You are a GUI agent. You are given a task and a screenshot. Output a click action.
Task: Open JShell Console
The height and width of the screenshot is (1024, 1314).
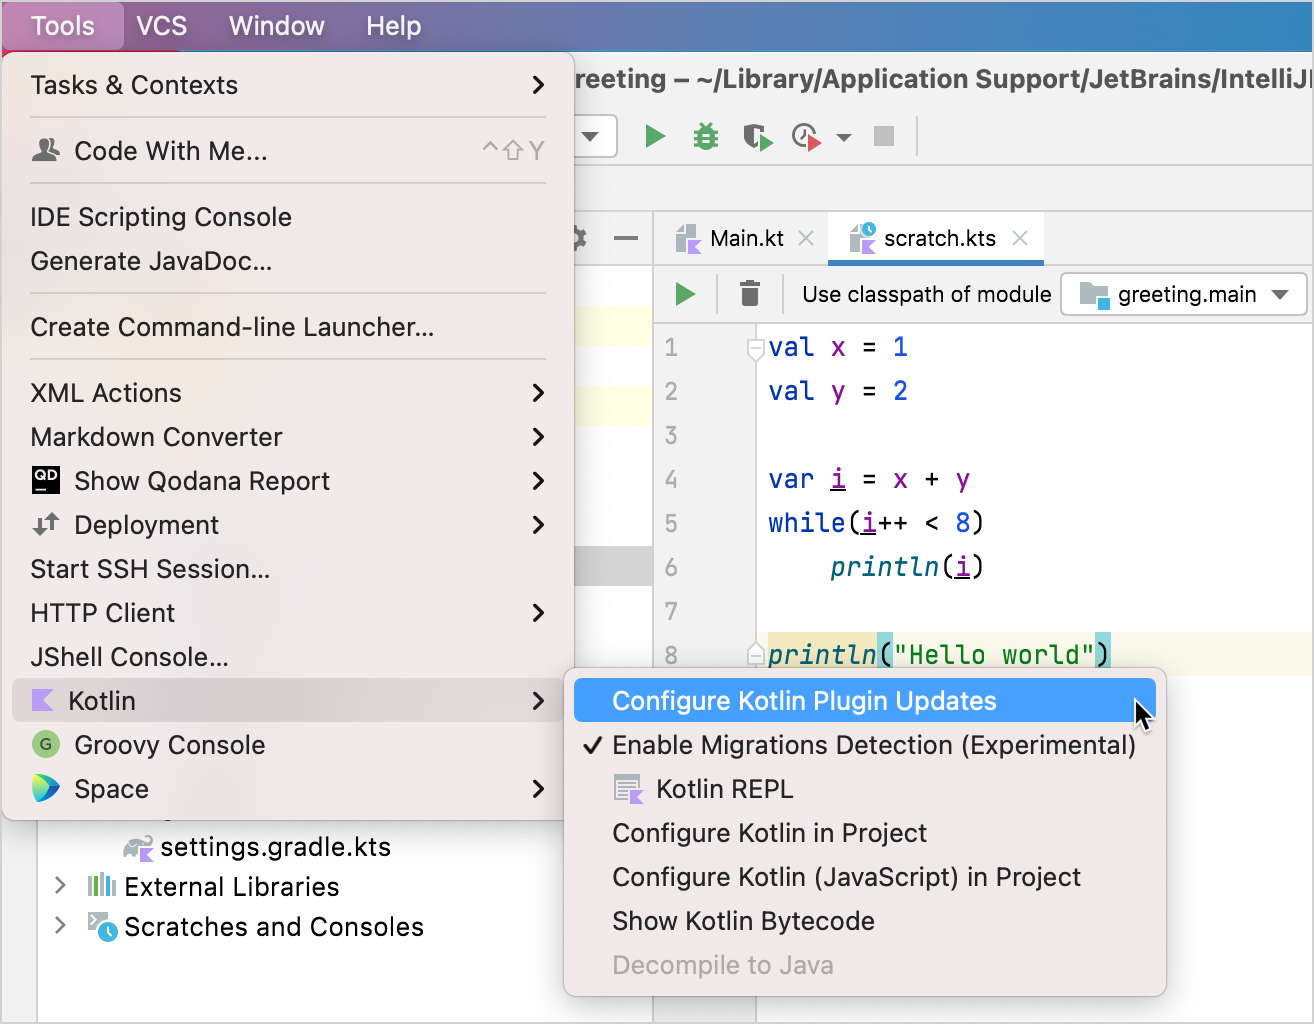pos(288,657)
